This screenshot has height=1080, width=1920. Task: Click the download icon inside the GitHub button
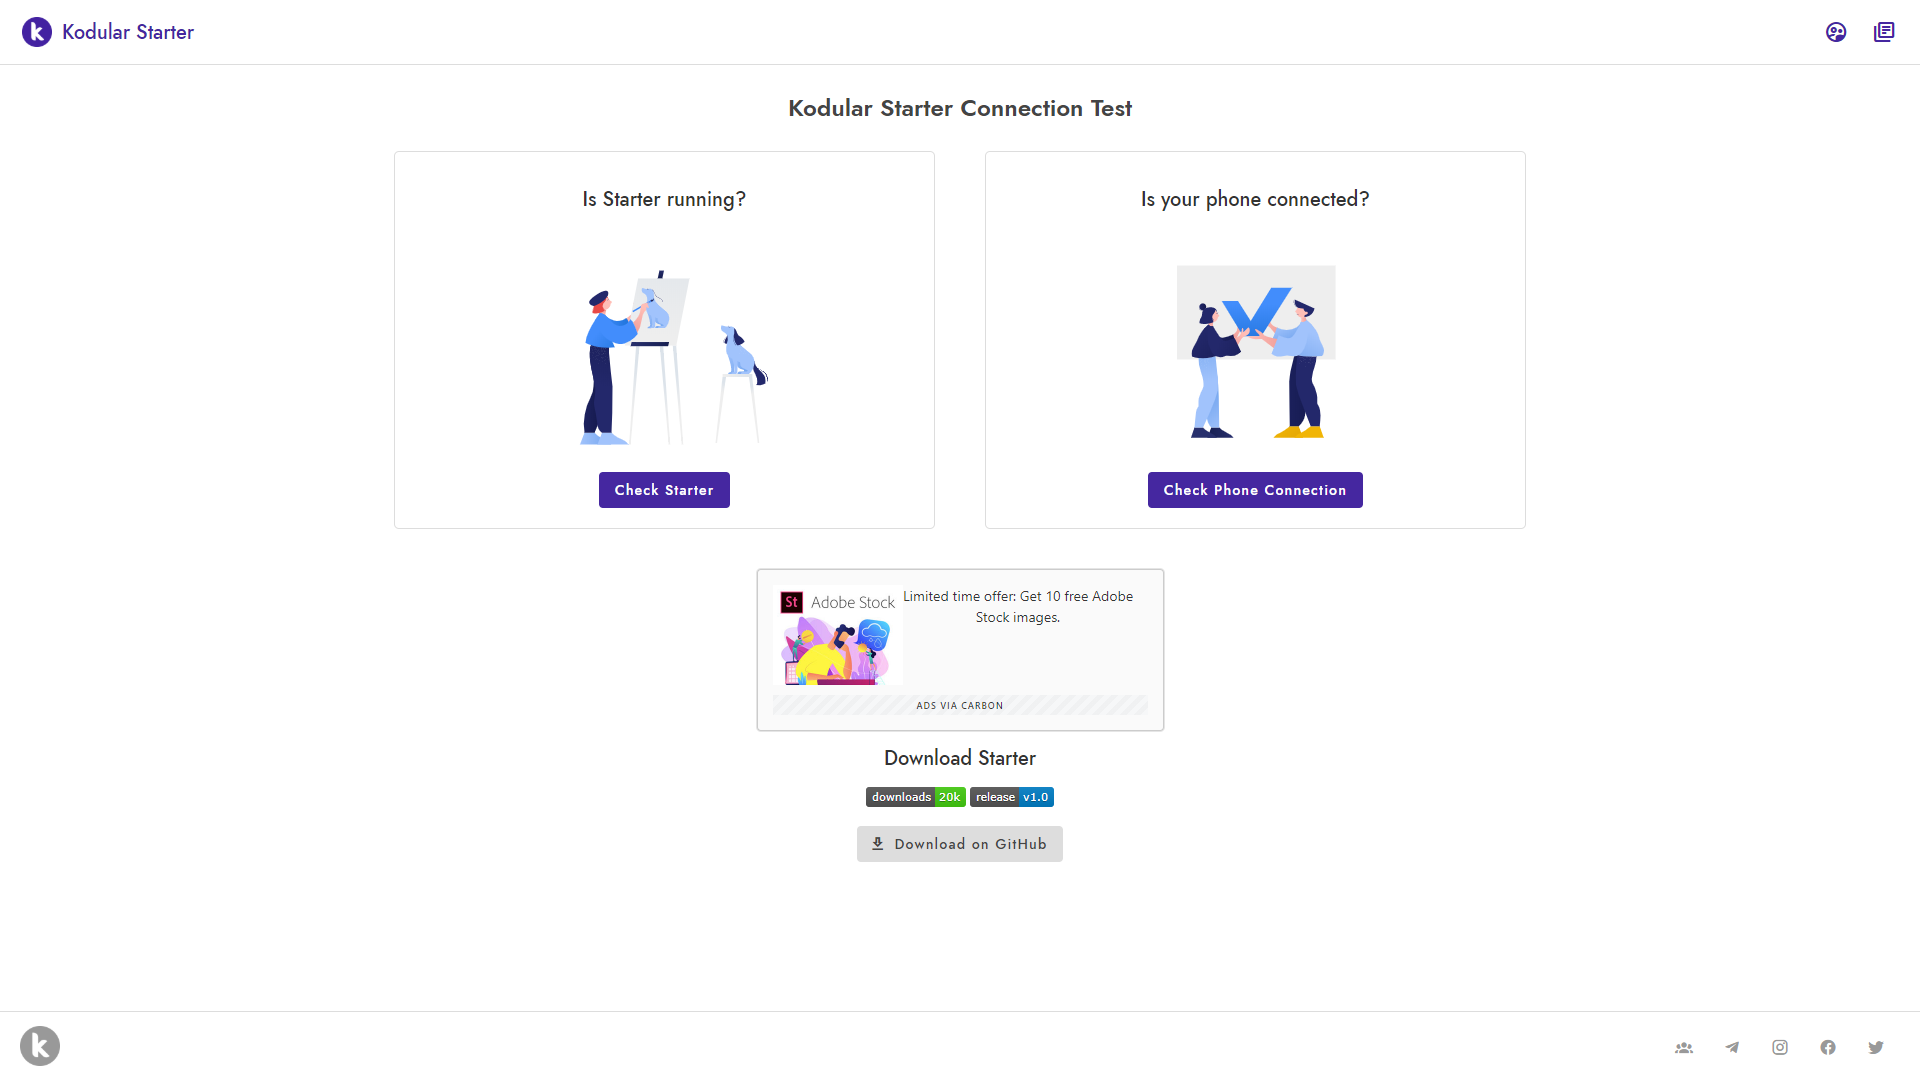click(x=878, y=843)
